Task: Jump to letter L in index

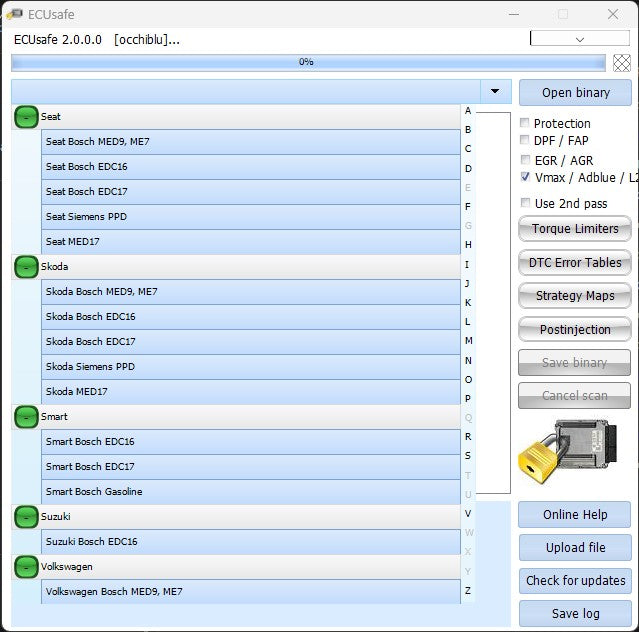Action: point(468,322)
